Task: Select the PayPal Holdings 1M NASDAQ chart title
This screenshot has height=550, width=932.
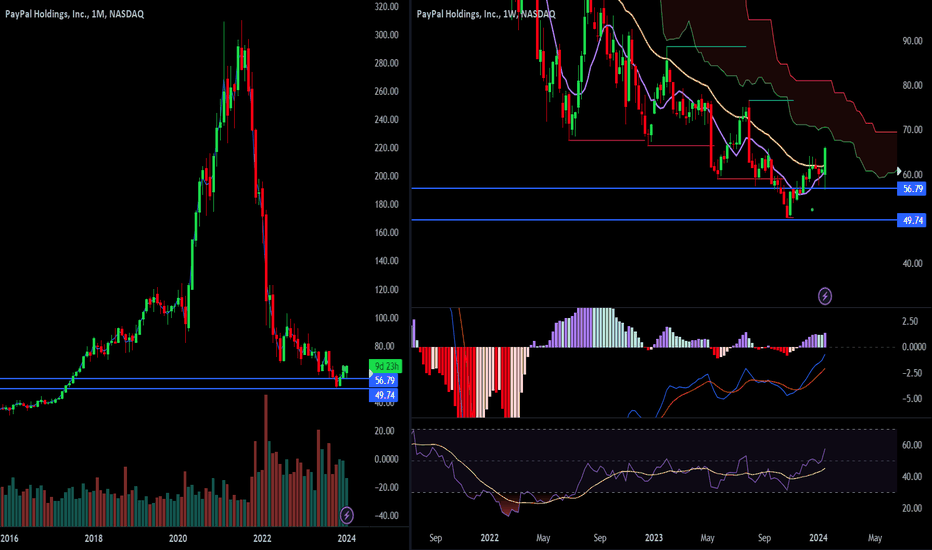Action: (74, 14)
